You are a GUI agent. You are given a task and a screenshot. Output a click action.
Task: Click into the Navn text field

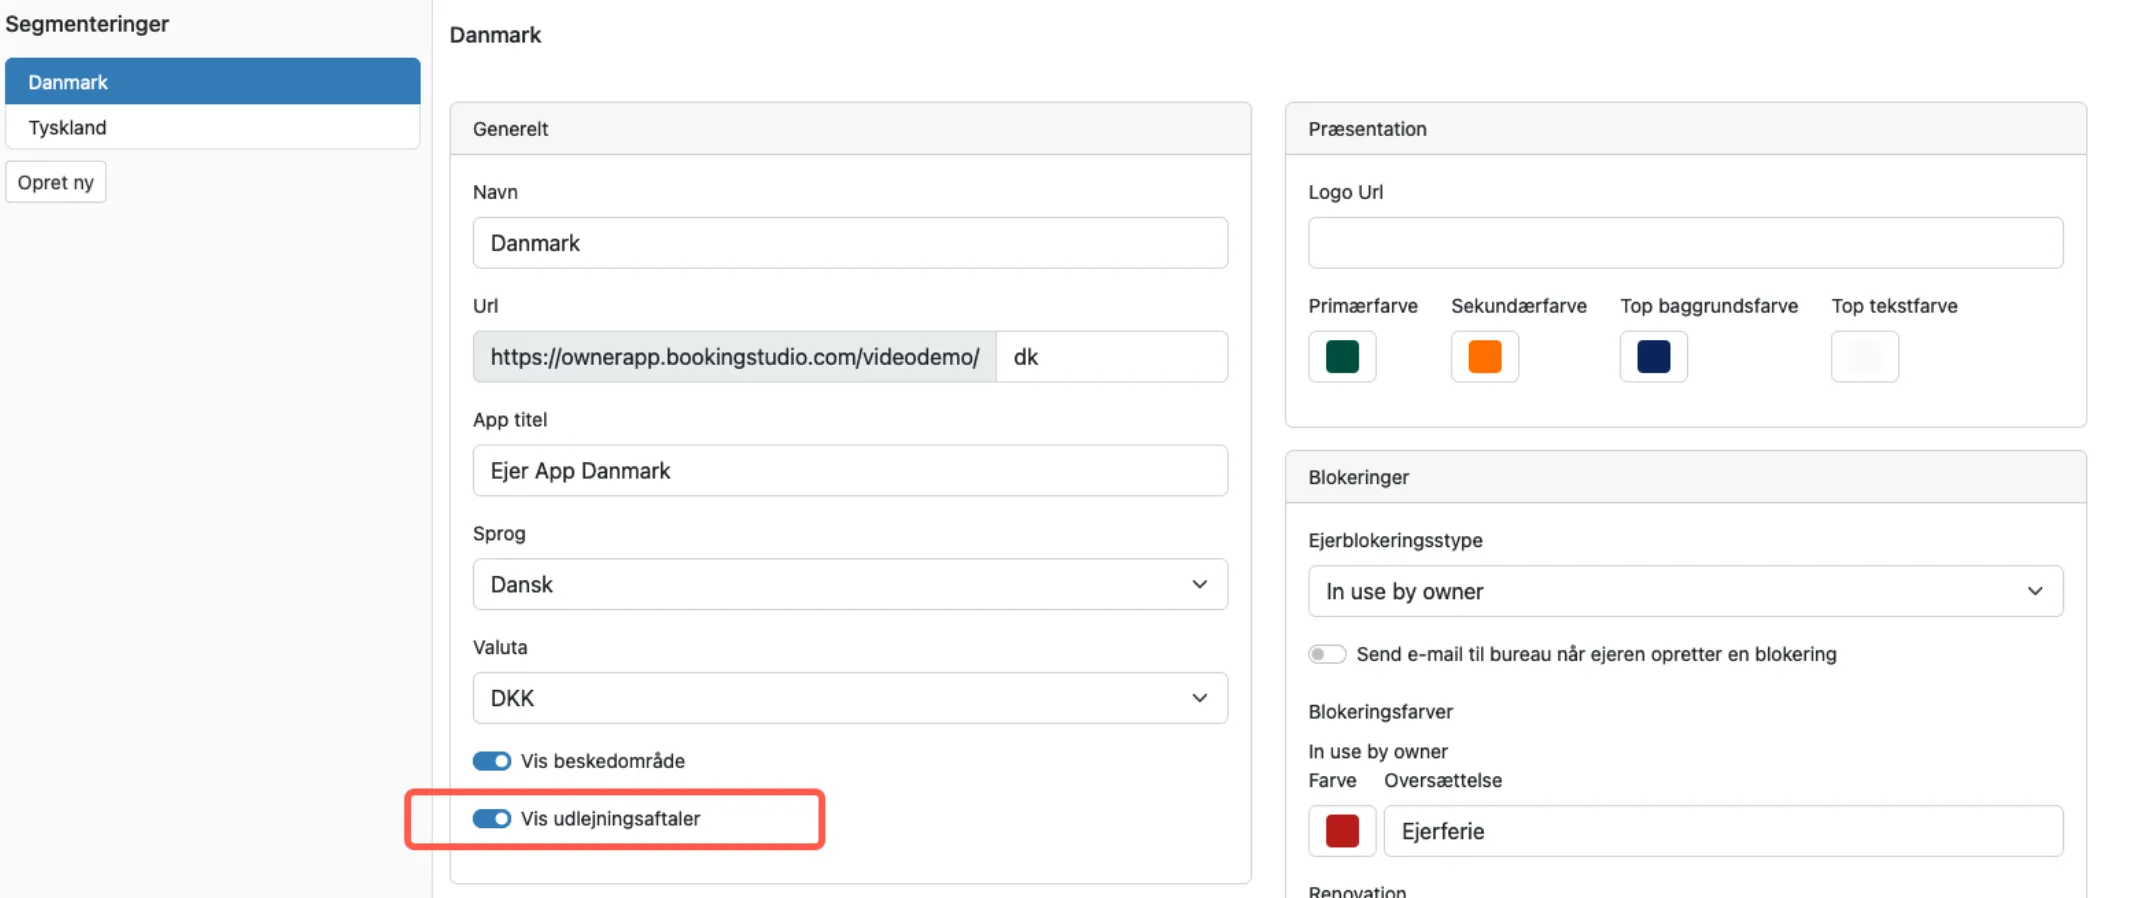850,243
